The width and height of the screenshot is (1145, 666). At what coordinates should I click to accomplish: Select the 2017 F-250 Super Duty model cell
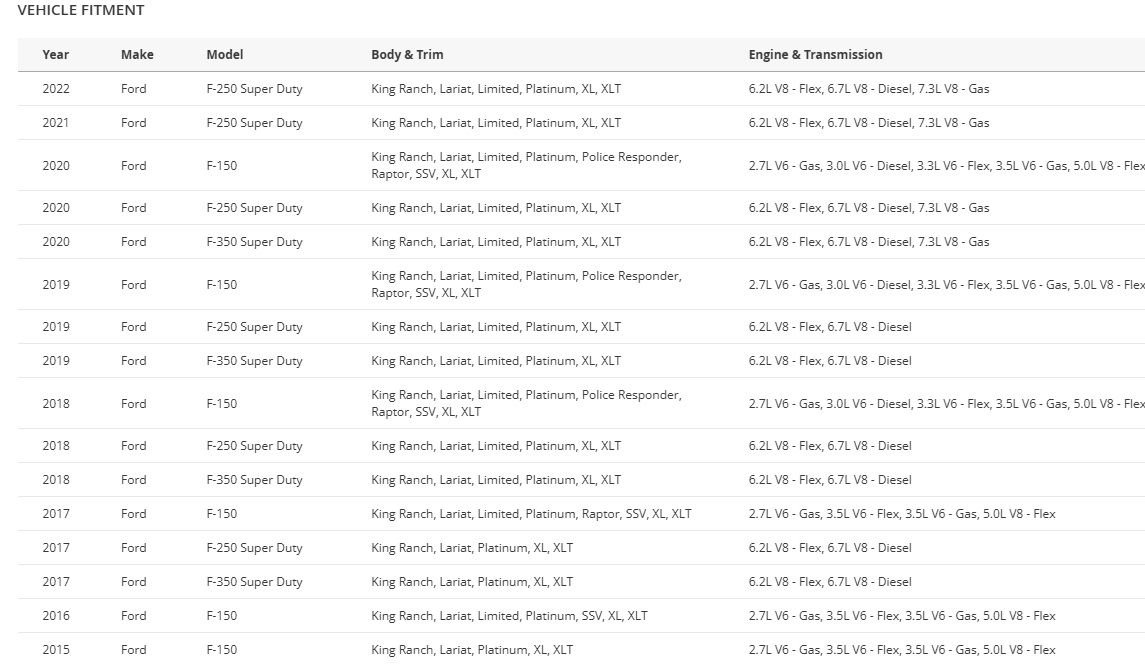pyautogui.click(x=254, y=548)
